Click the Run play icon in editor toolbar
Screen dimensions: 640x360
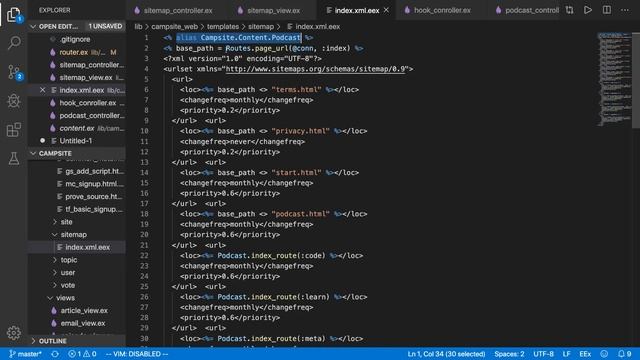click(x=588, y=10)
